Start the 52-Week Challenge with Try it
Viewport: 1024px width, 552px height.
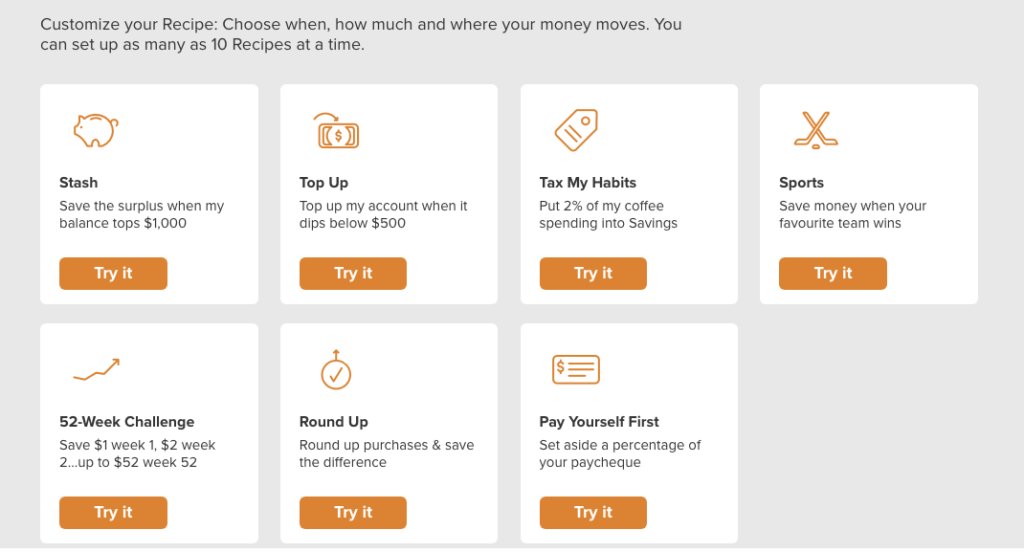(113, 512)
